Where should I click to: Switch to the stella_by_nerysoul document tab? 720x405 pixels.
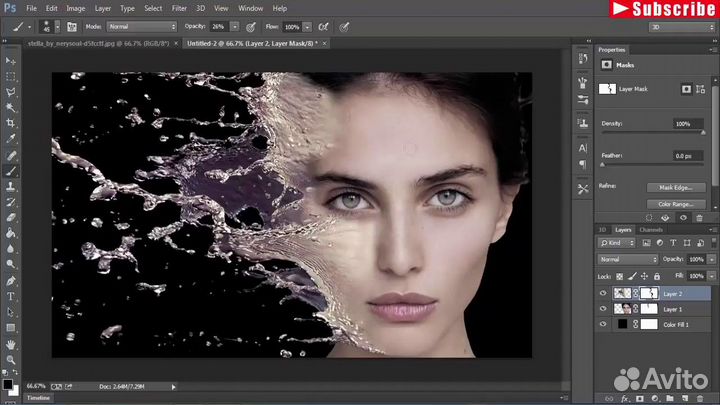(x=85, y=44)
